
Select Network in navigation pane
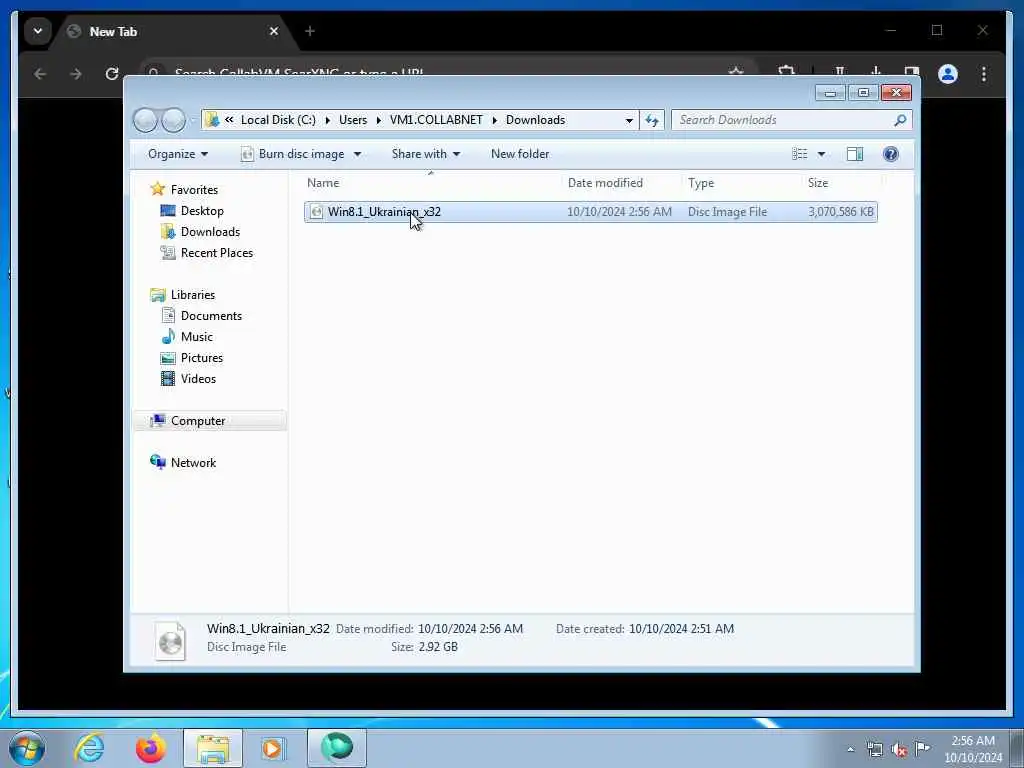click(193, 463)
